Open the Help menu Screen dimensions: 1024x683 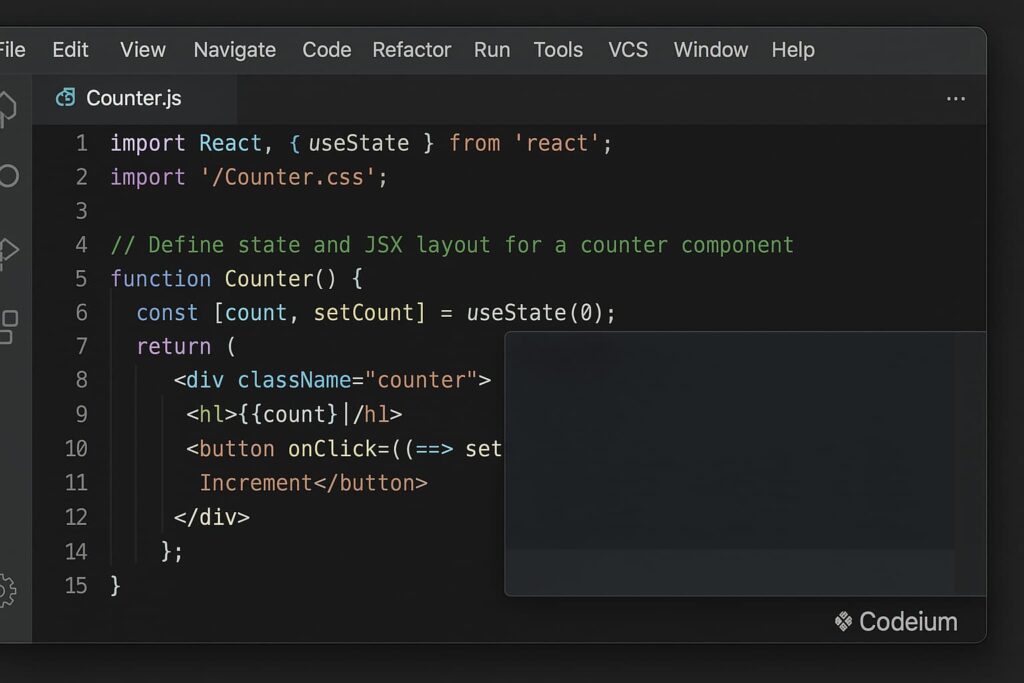tap(793, 50)
